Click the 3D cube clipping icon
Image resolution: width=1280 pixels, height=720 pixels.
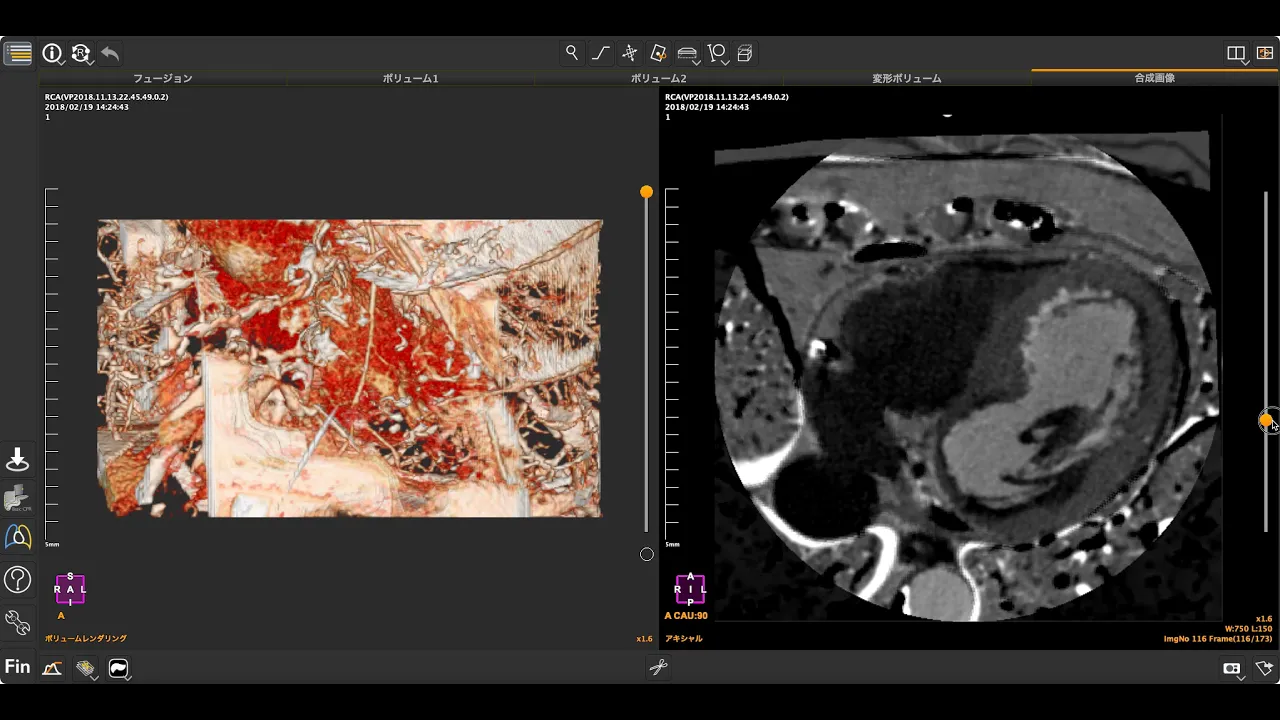coord(745,53)
